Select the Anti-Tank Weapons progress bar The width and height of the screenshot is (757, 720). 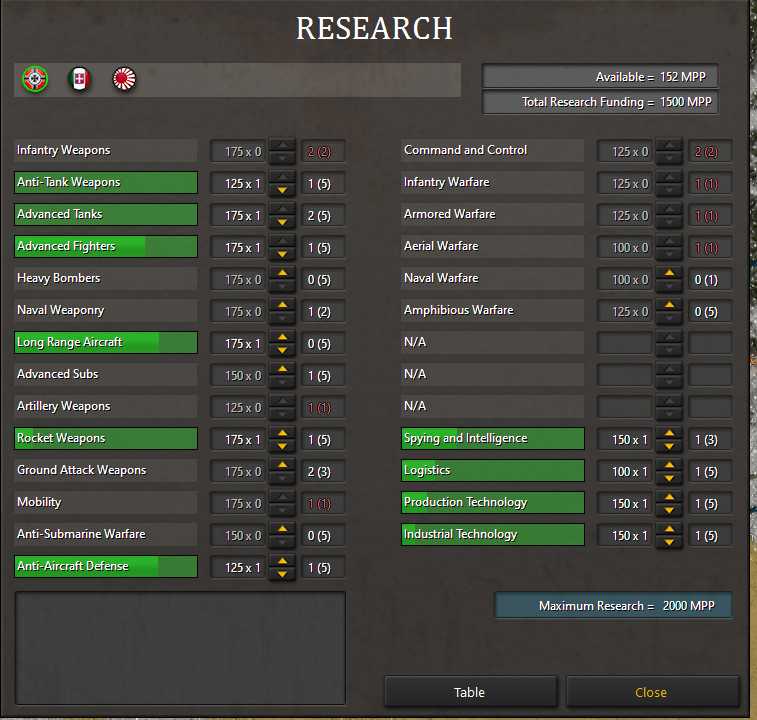click(x=106, y=183)
